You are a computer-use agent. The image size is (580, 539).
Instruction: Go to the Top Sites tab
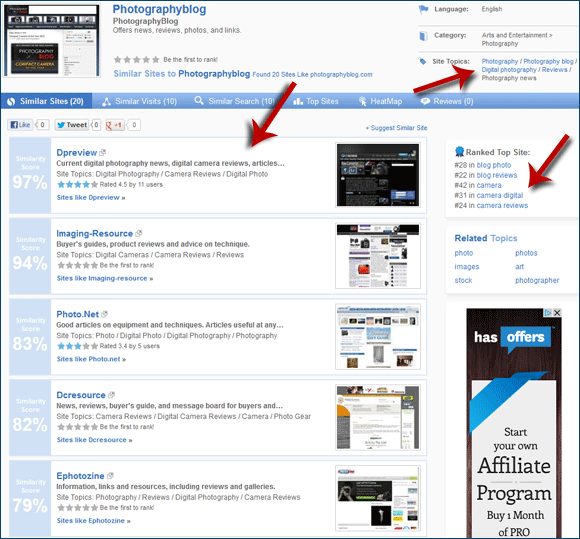(316, 101)
